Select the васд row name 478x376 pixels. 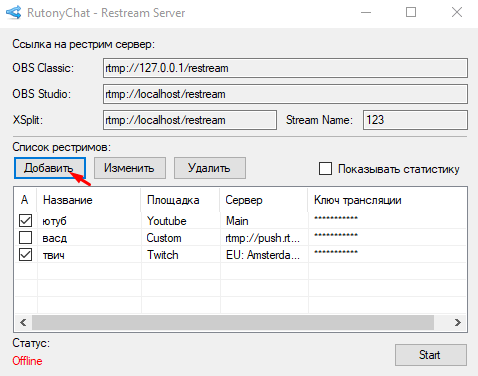(x=55, y=238)
